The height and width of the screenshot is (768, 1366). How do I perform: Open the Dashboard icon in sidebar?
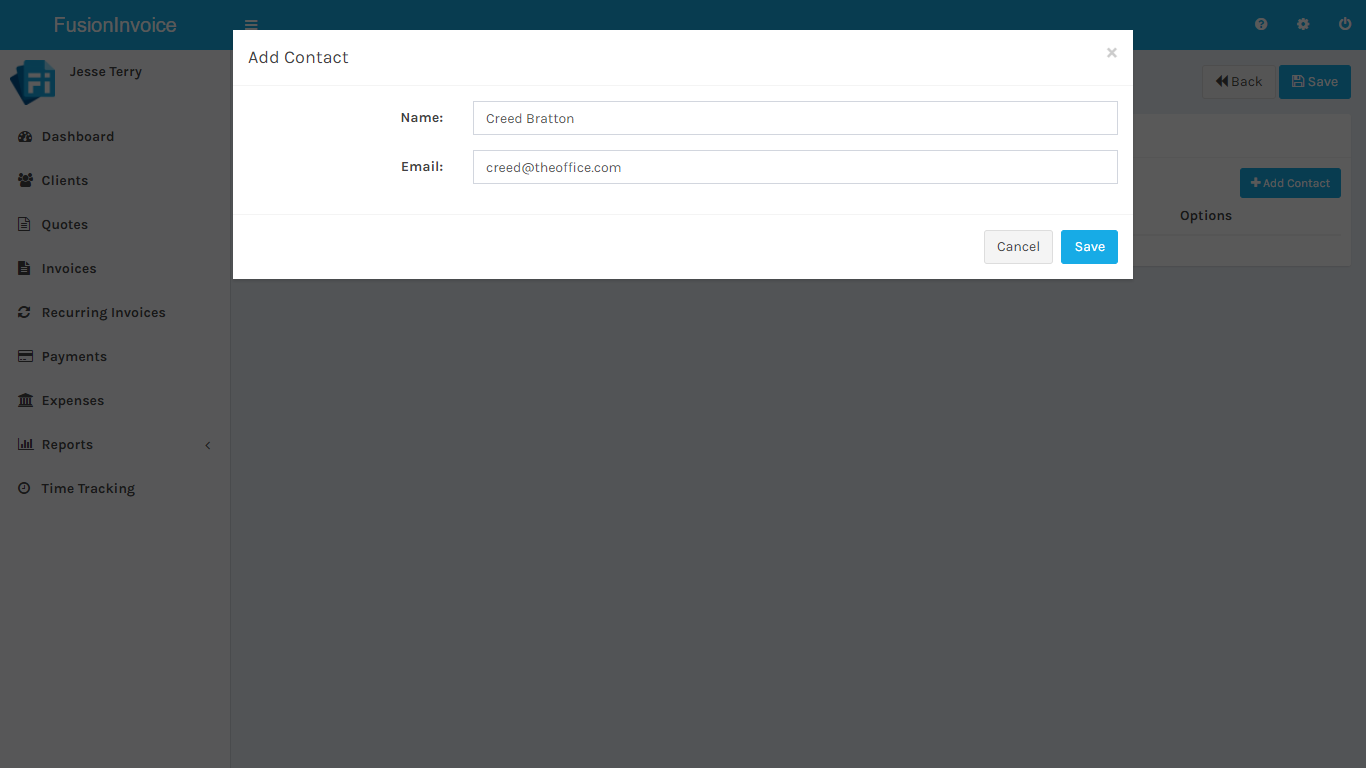coord(25,137)
